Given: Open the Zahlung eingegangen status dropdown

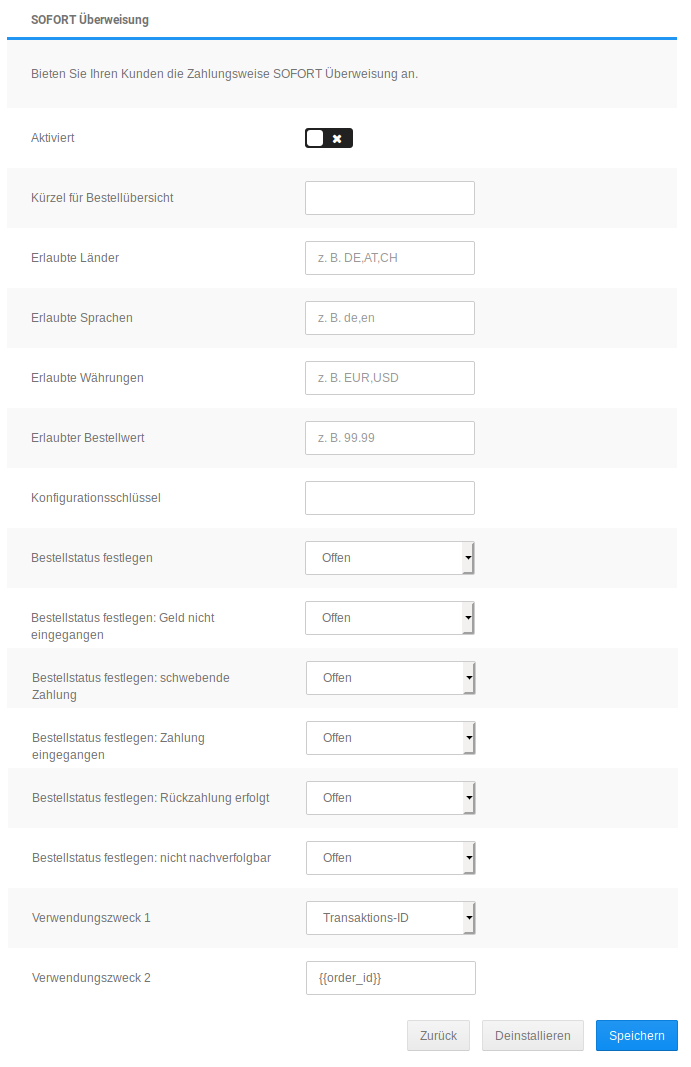Looking at the screenshot, I should pos(390,738).
